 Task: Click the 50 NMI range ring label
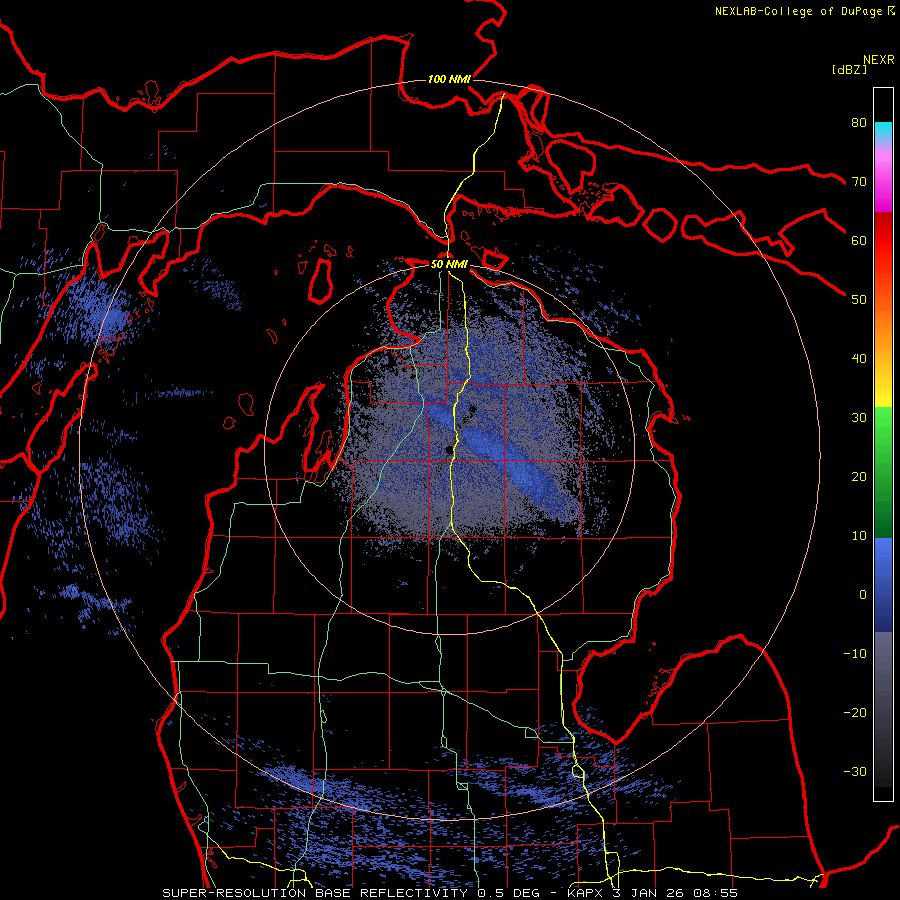449,265
